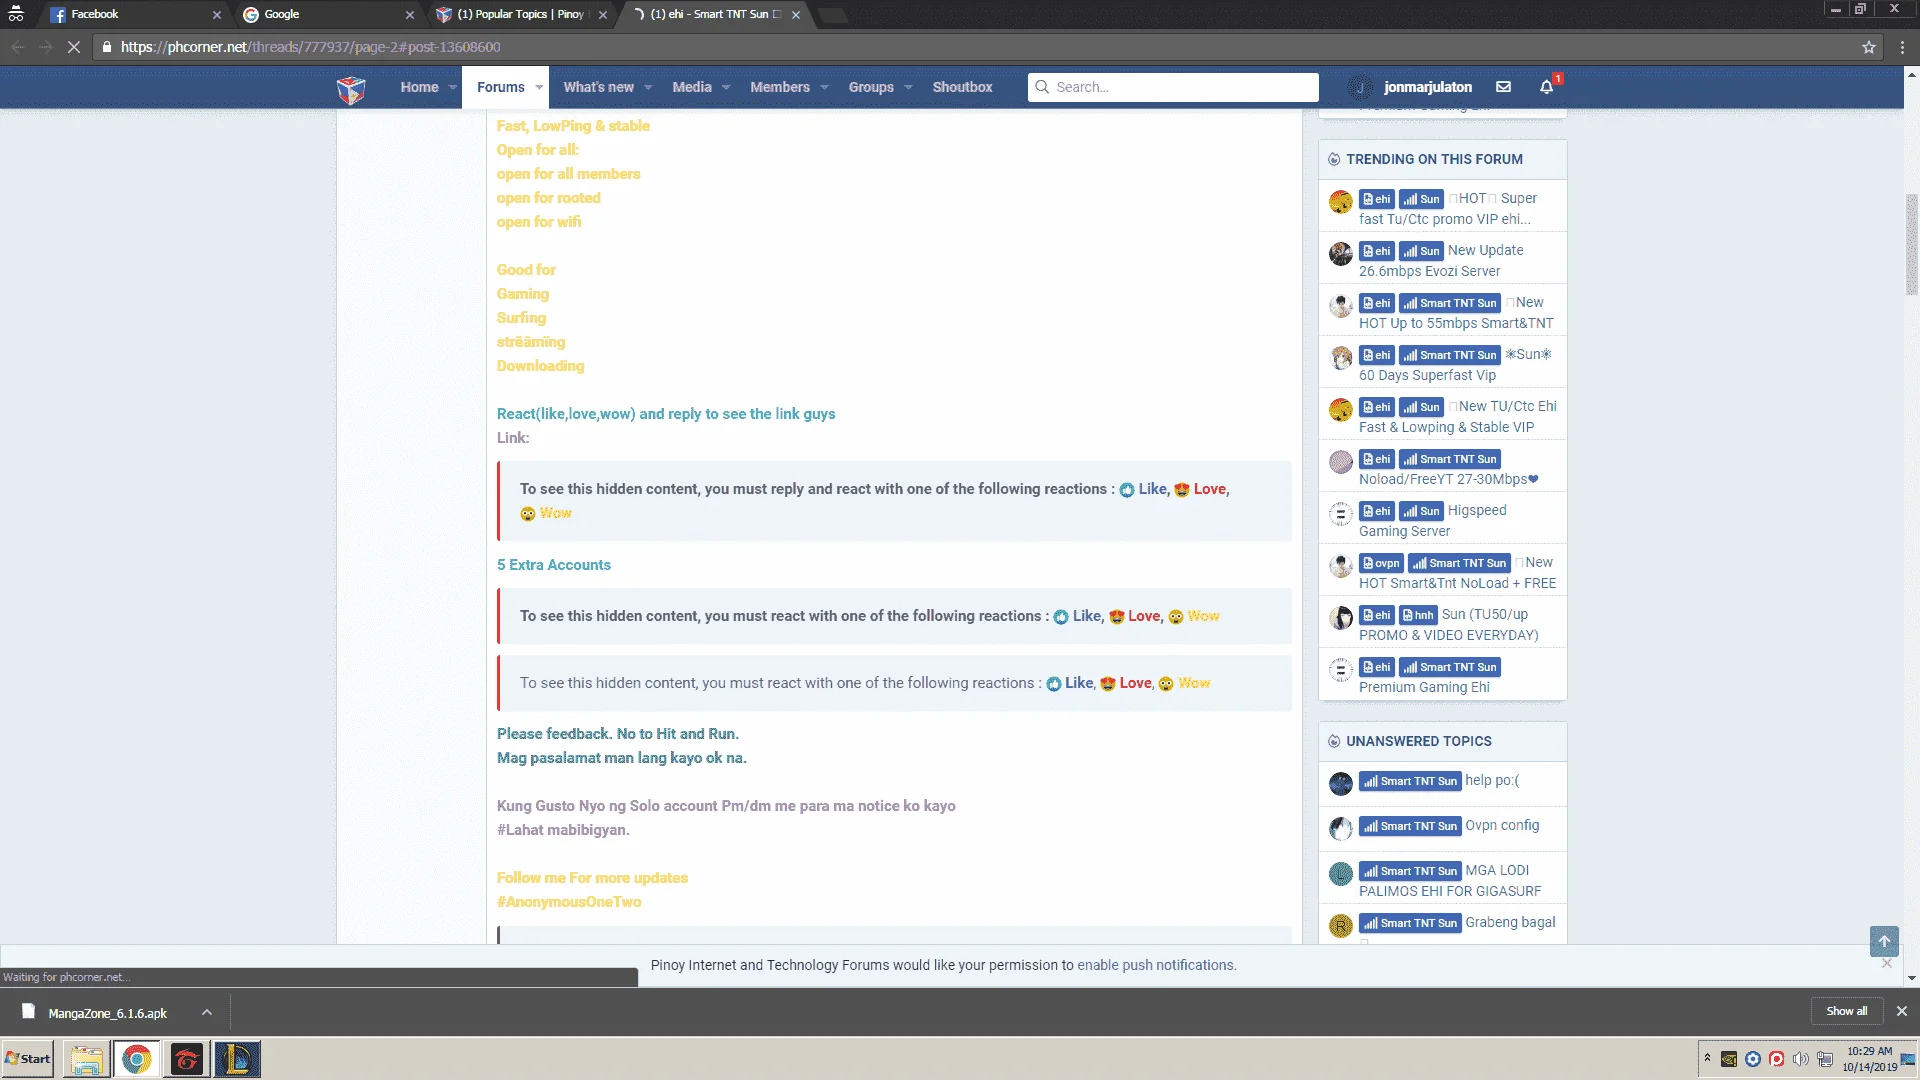Image resolution: width=1920 pixels, height=1080 pixels.
Task: Open Chrome three-dot menu
Action: (1902, 47)
